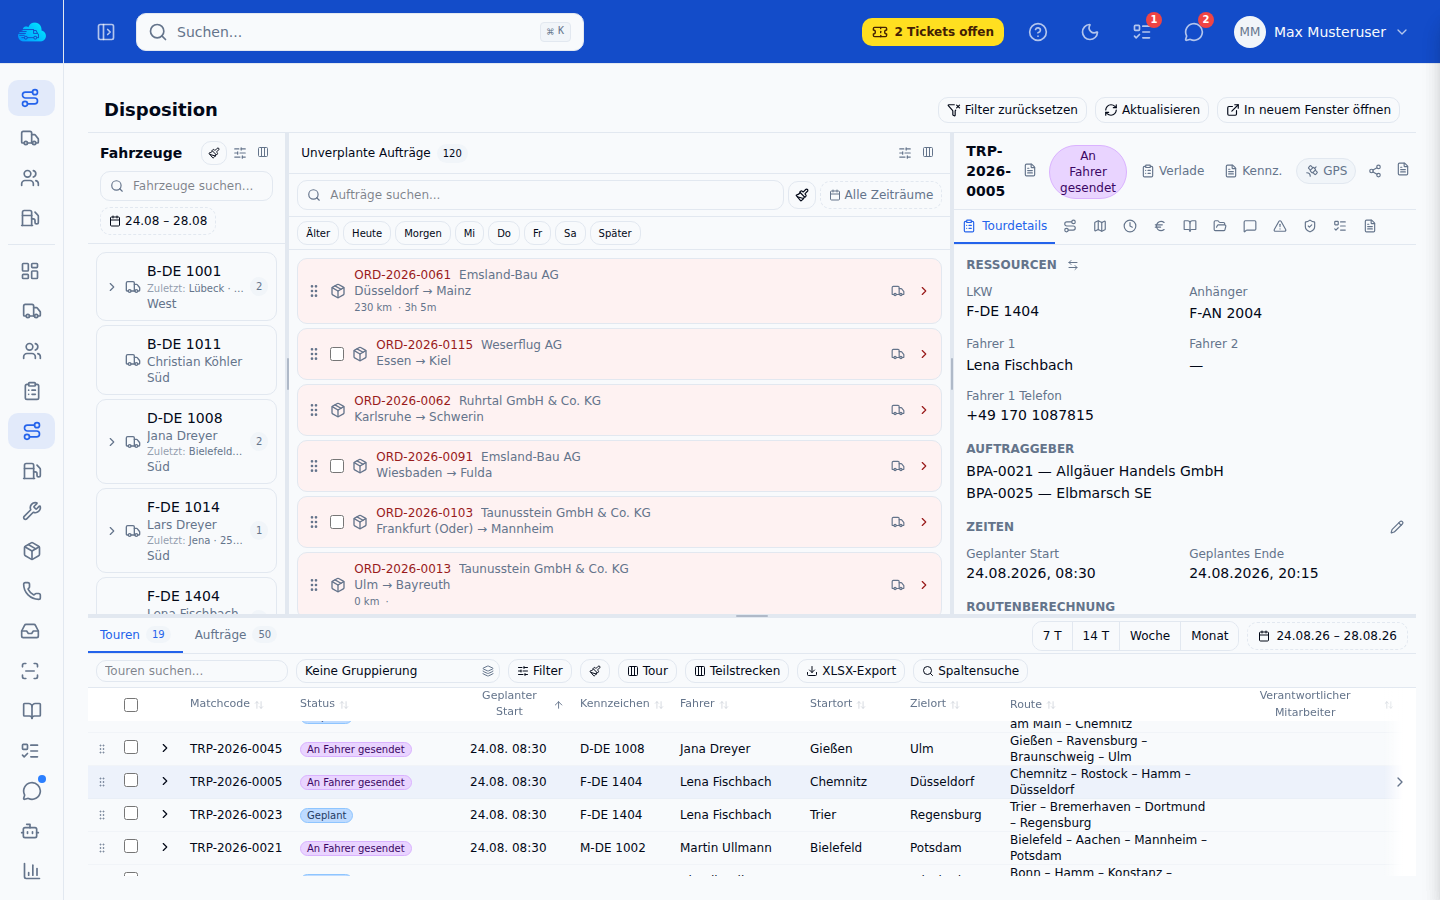Viewport: 1440px width, 900px height.
Task: Open the wrench icon in left sidebar
Action: [31, 511]
